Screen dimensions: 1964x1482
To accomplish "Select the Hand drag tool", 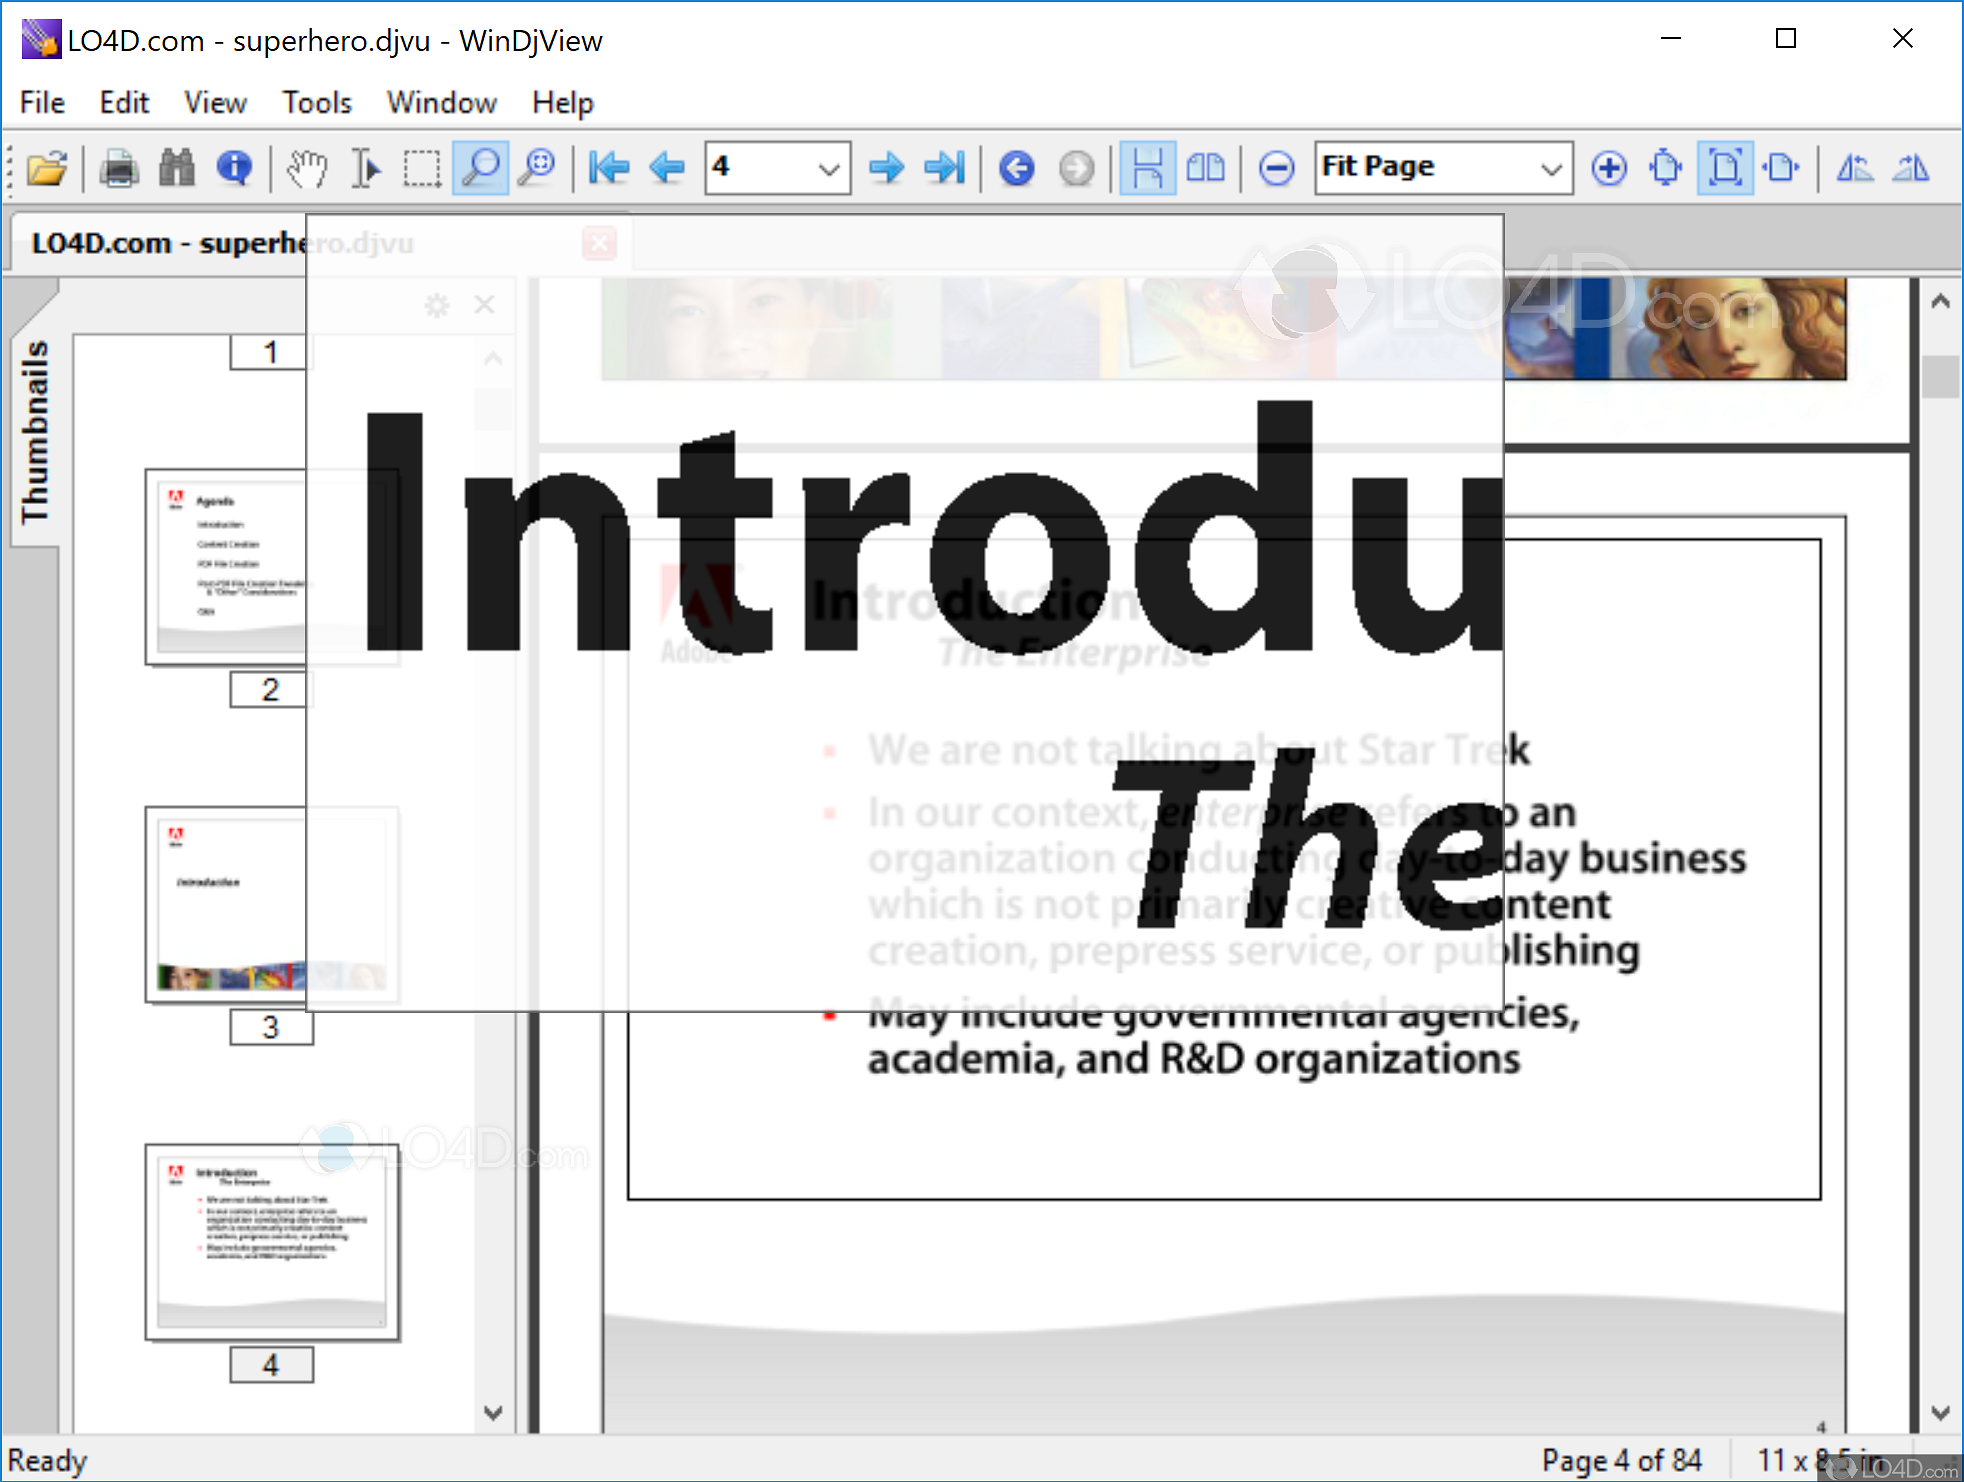I will coord(306,168).
